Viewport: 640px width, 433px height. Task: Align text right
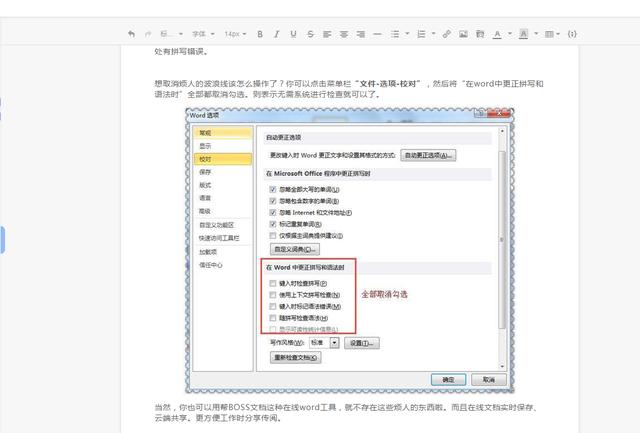click(x=361, y=34)
